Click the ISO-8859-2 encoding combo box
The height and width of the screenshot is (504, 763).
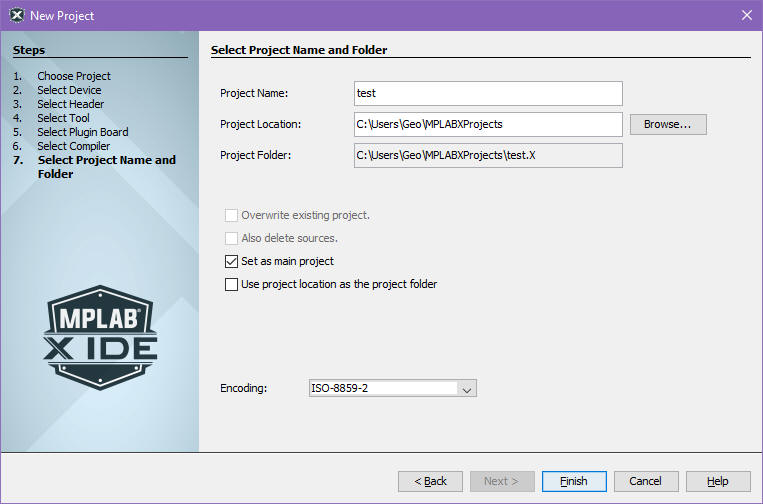pyautogui.click(x=383, y=388)
